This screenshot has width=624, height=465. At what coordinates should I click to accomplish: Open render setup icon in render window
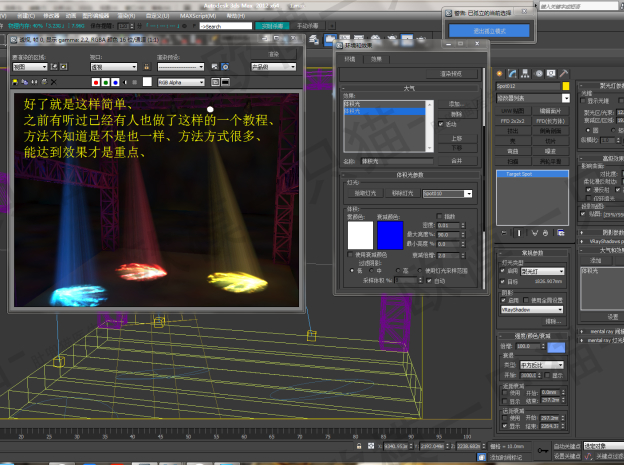click(x=215, y=66)
